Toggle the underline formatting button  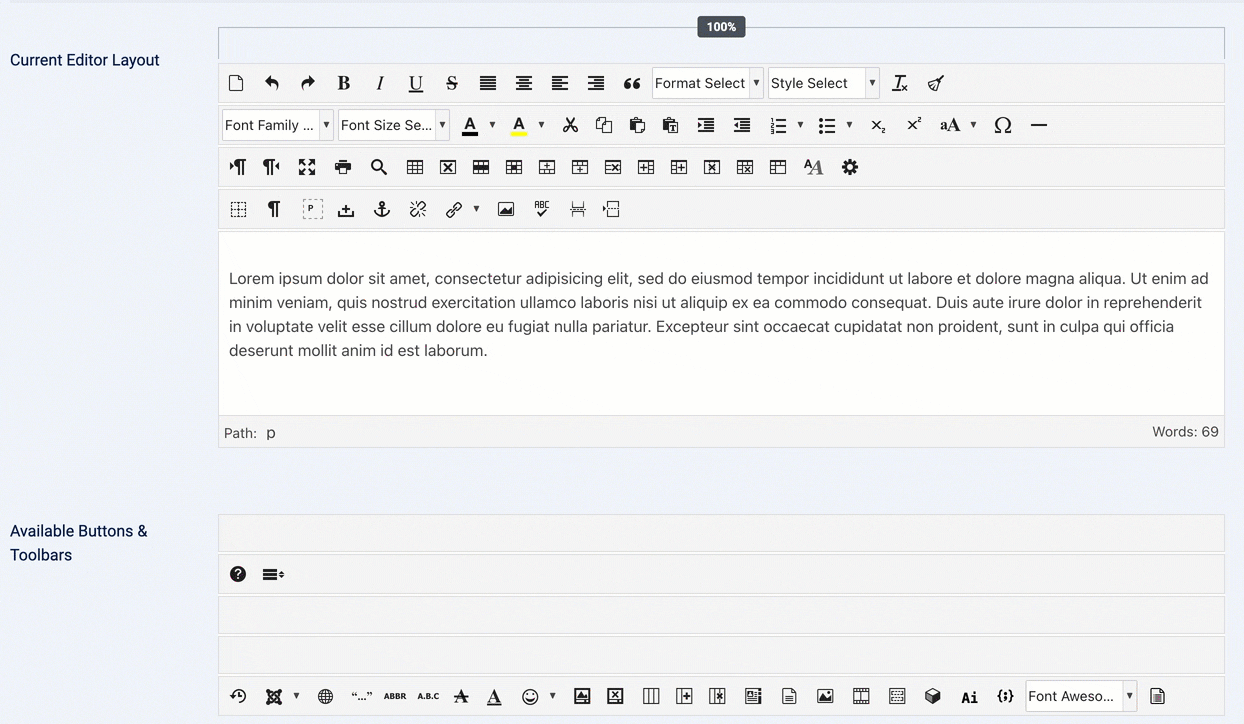click(415, 84)
